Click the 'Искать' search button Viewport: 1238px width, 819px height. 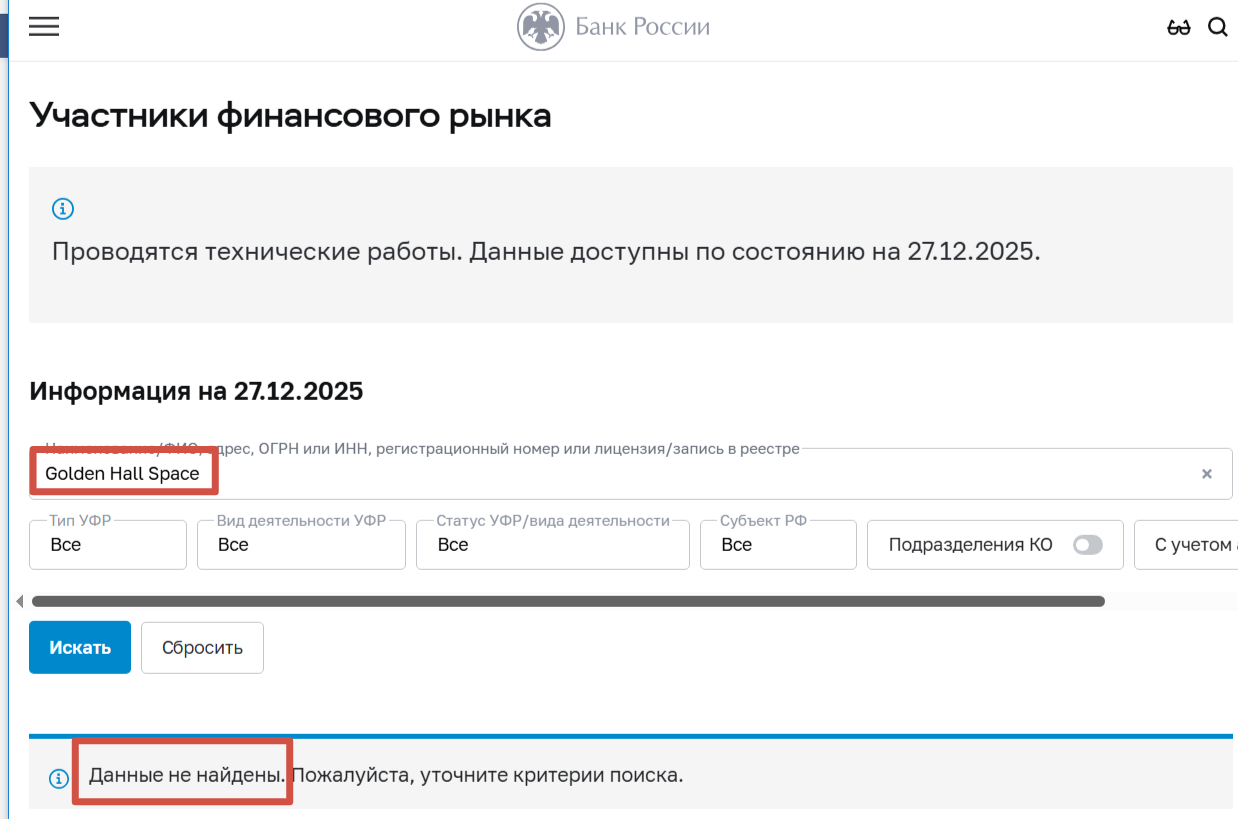pyautogui.click(x=80, y=647)
